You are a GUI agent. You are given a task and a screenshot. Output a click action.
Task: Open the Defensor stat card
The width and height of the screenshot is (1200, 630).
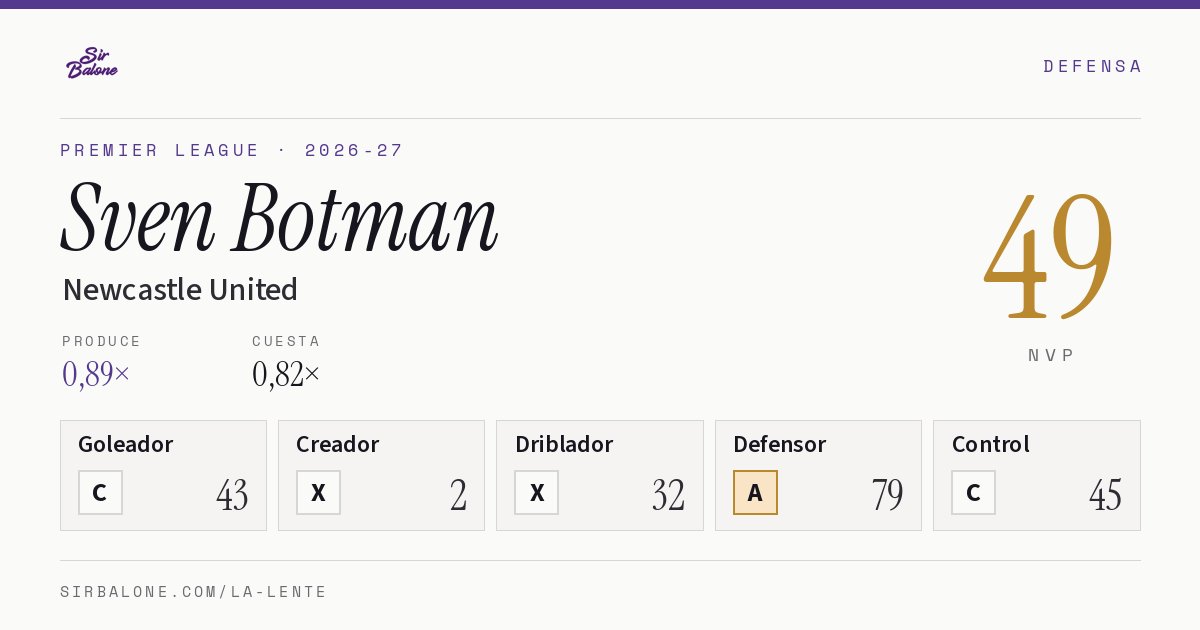tap(818, 475)
